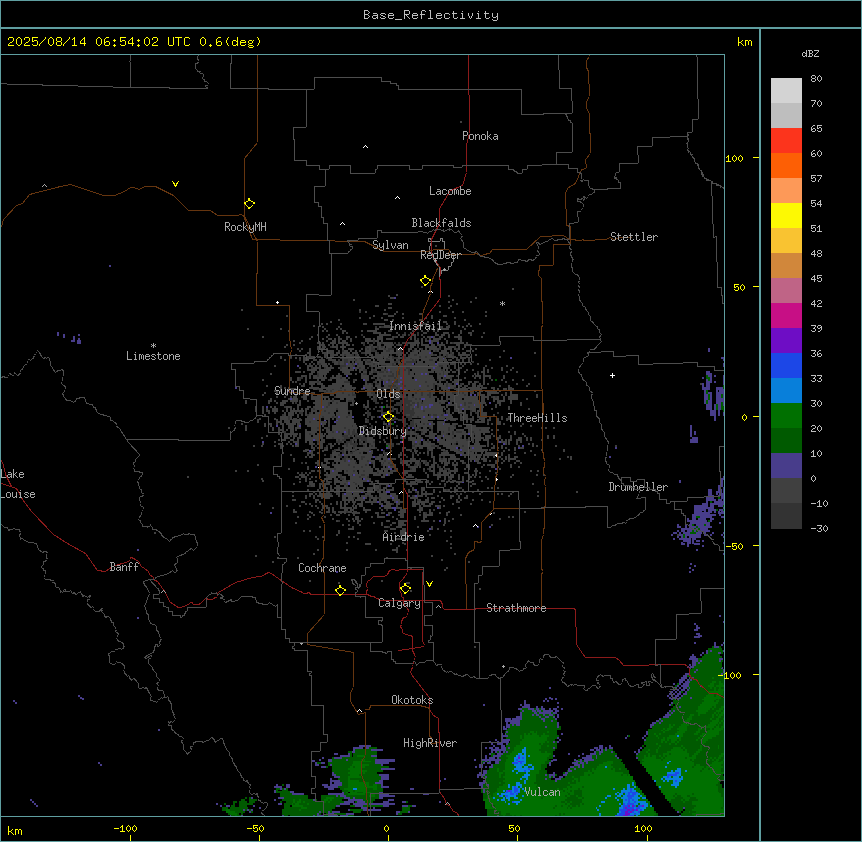Click the RockyMH label
This screenshot has height=842, width=862.
coord(245,227)
